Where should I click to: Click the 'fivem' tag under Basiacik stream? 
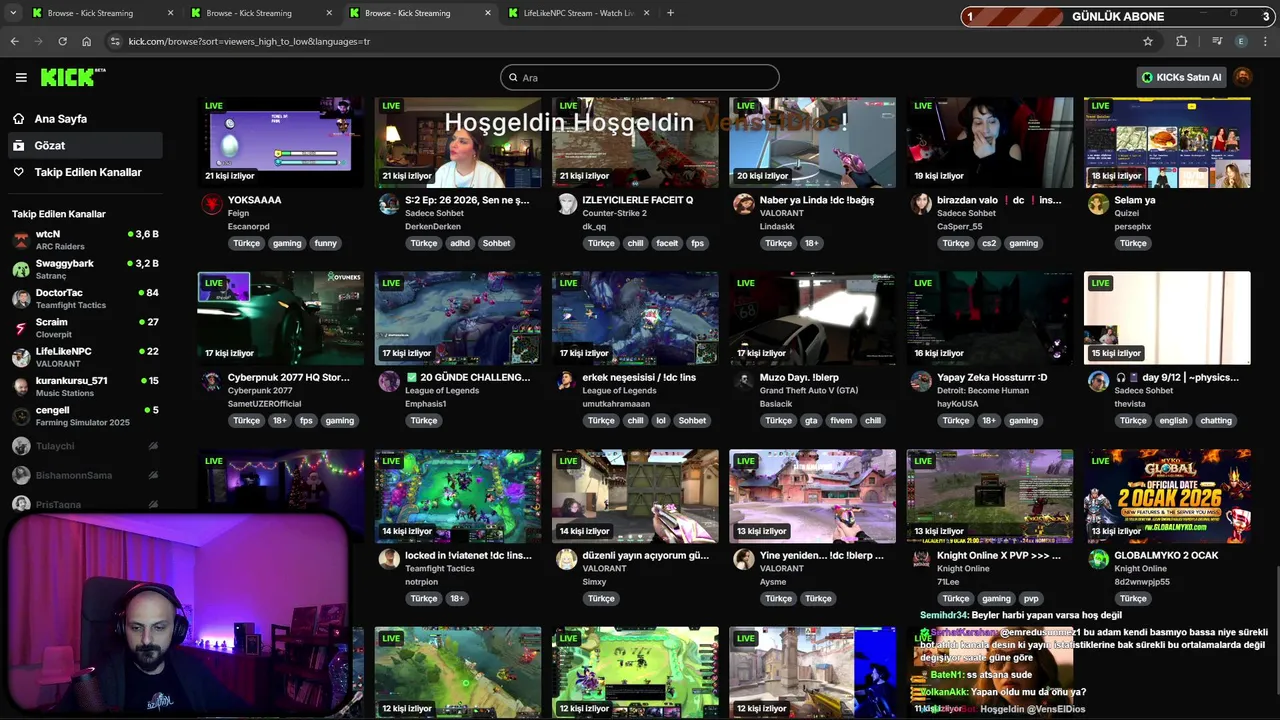coord(841,421)
